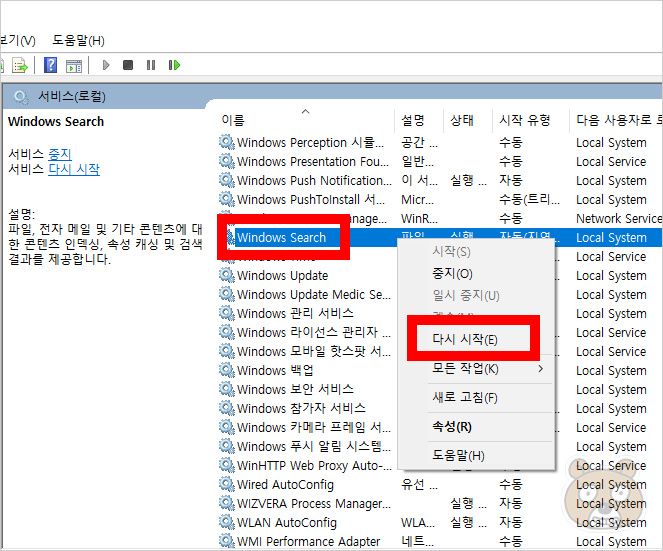Select WinHTTP Web Proxy Auto service row
Viewport: 663px width, 551px height.
click(314, 466)
